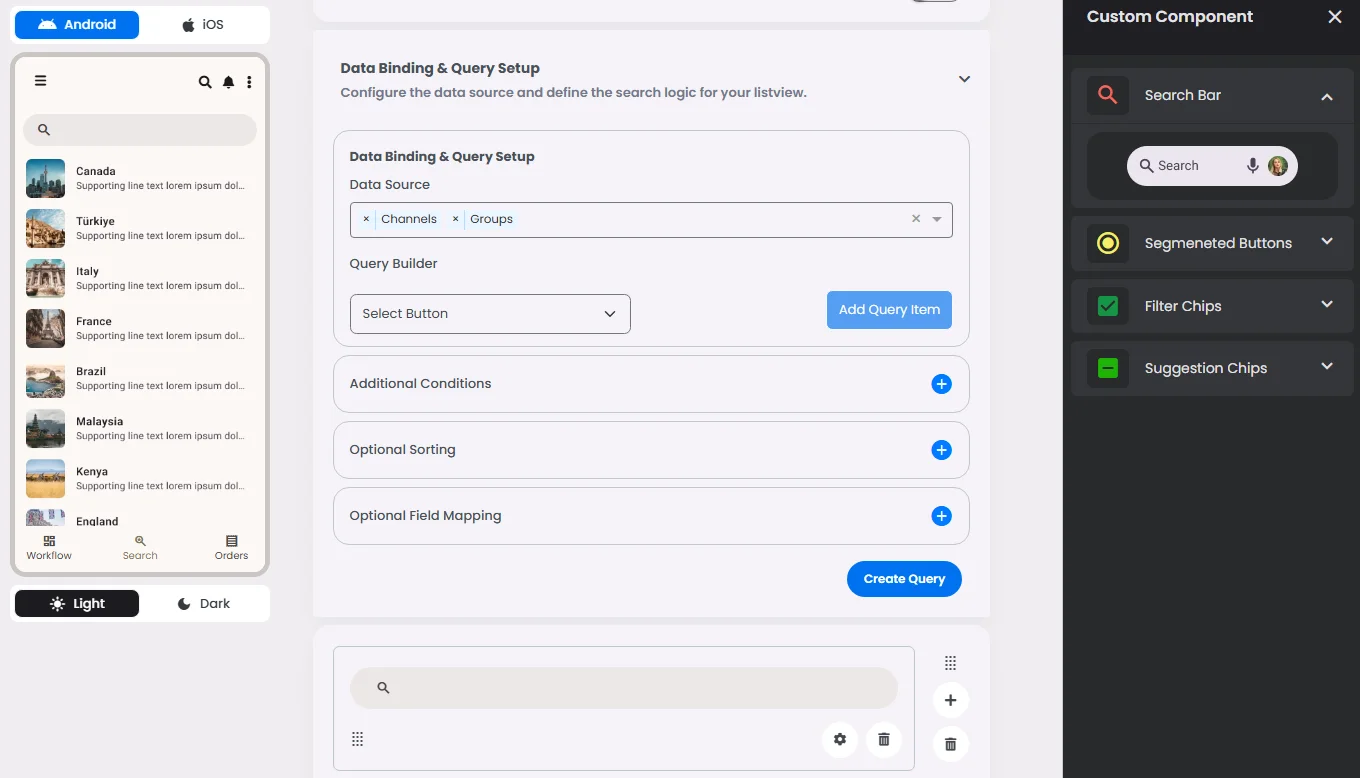Open the Workflow tab in phone preview
The width and height of the screenshot is (1360, 778).
[49, 547]
